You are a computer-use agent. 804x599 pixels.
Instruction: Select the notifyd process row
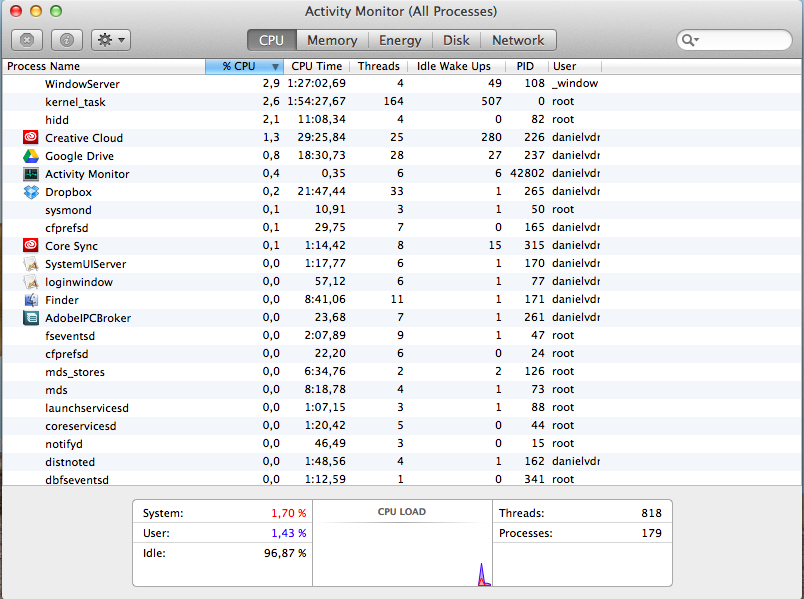coord(402,444)
